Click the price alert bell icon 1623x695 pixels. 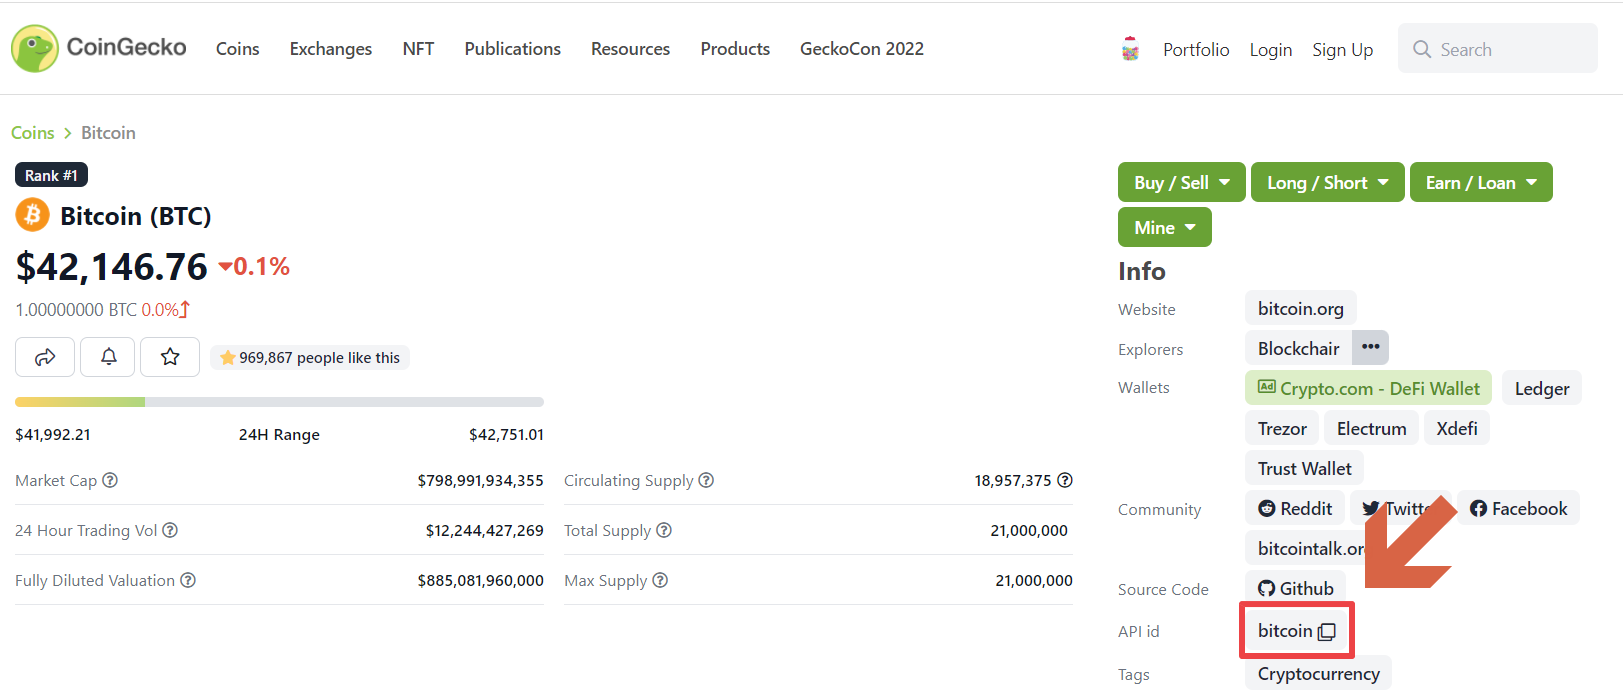[x=108, y=357]
